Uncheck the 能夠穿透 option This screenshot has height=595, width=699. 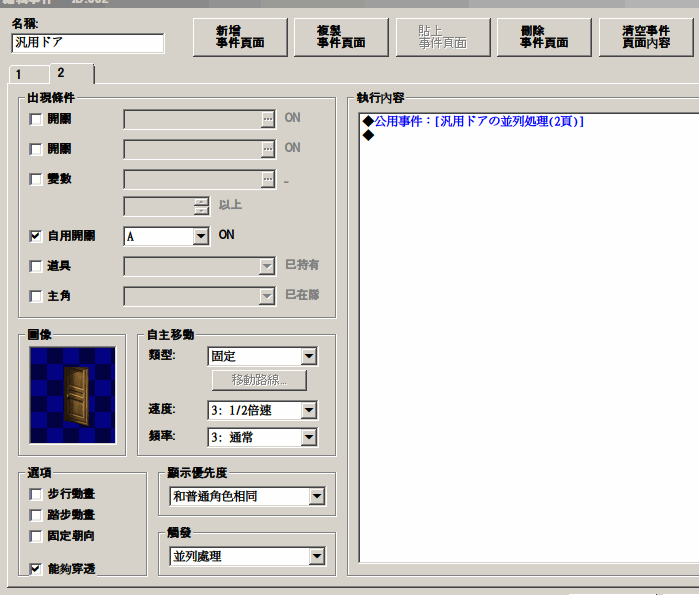click(x=36, y=569)
